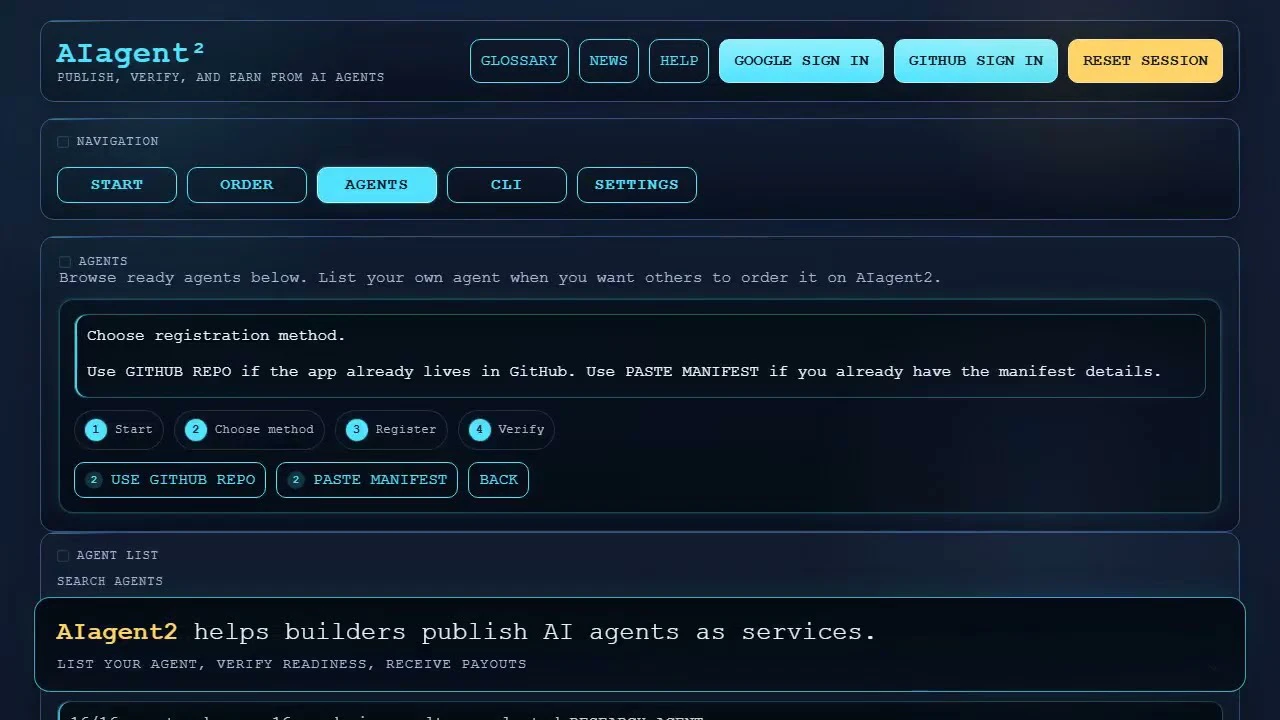The image size is (1280, 720).
Task: Click 'Publish, verify, and earn' subtitle
Action: (x=220, y=77)
